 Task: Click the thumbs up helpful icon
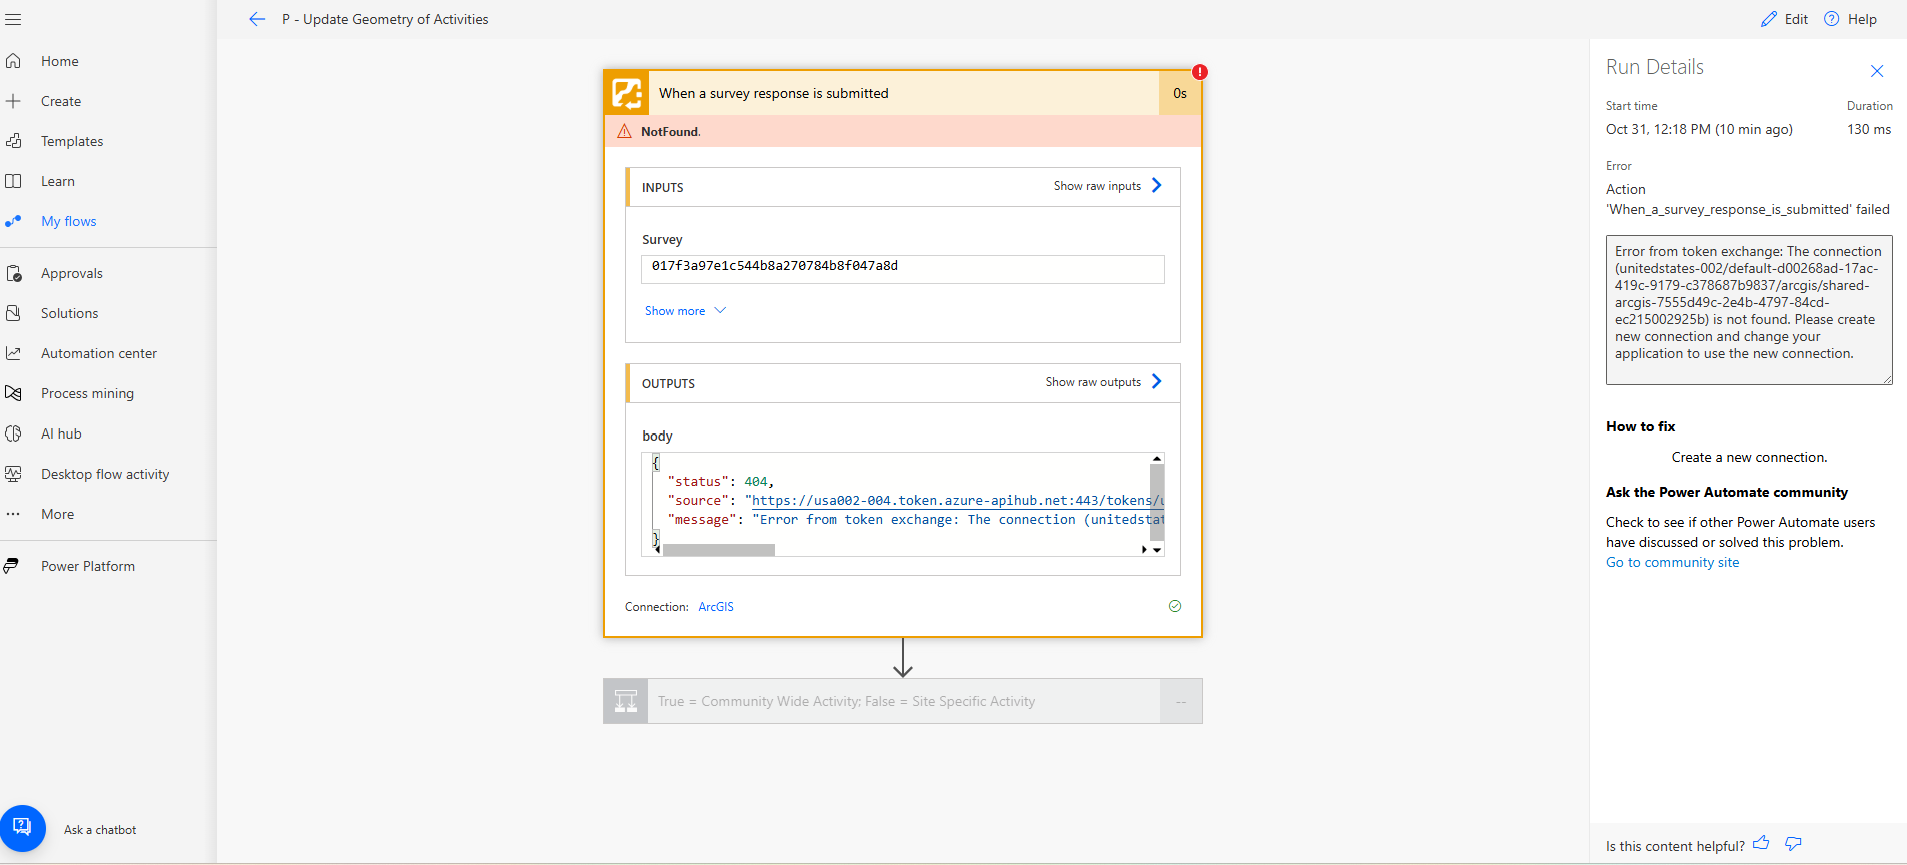tap(1761, 844)
